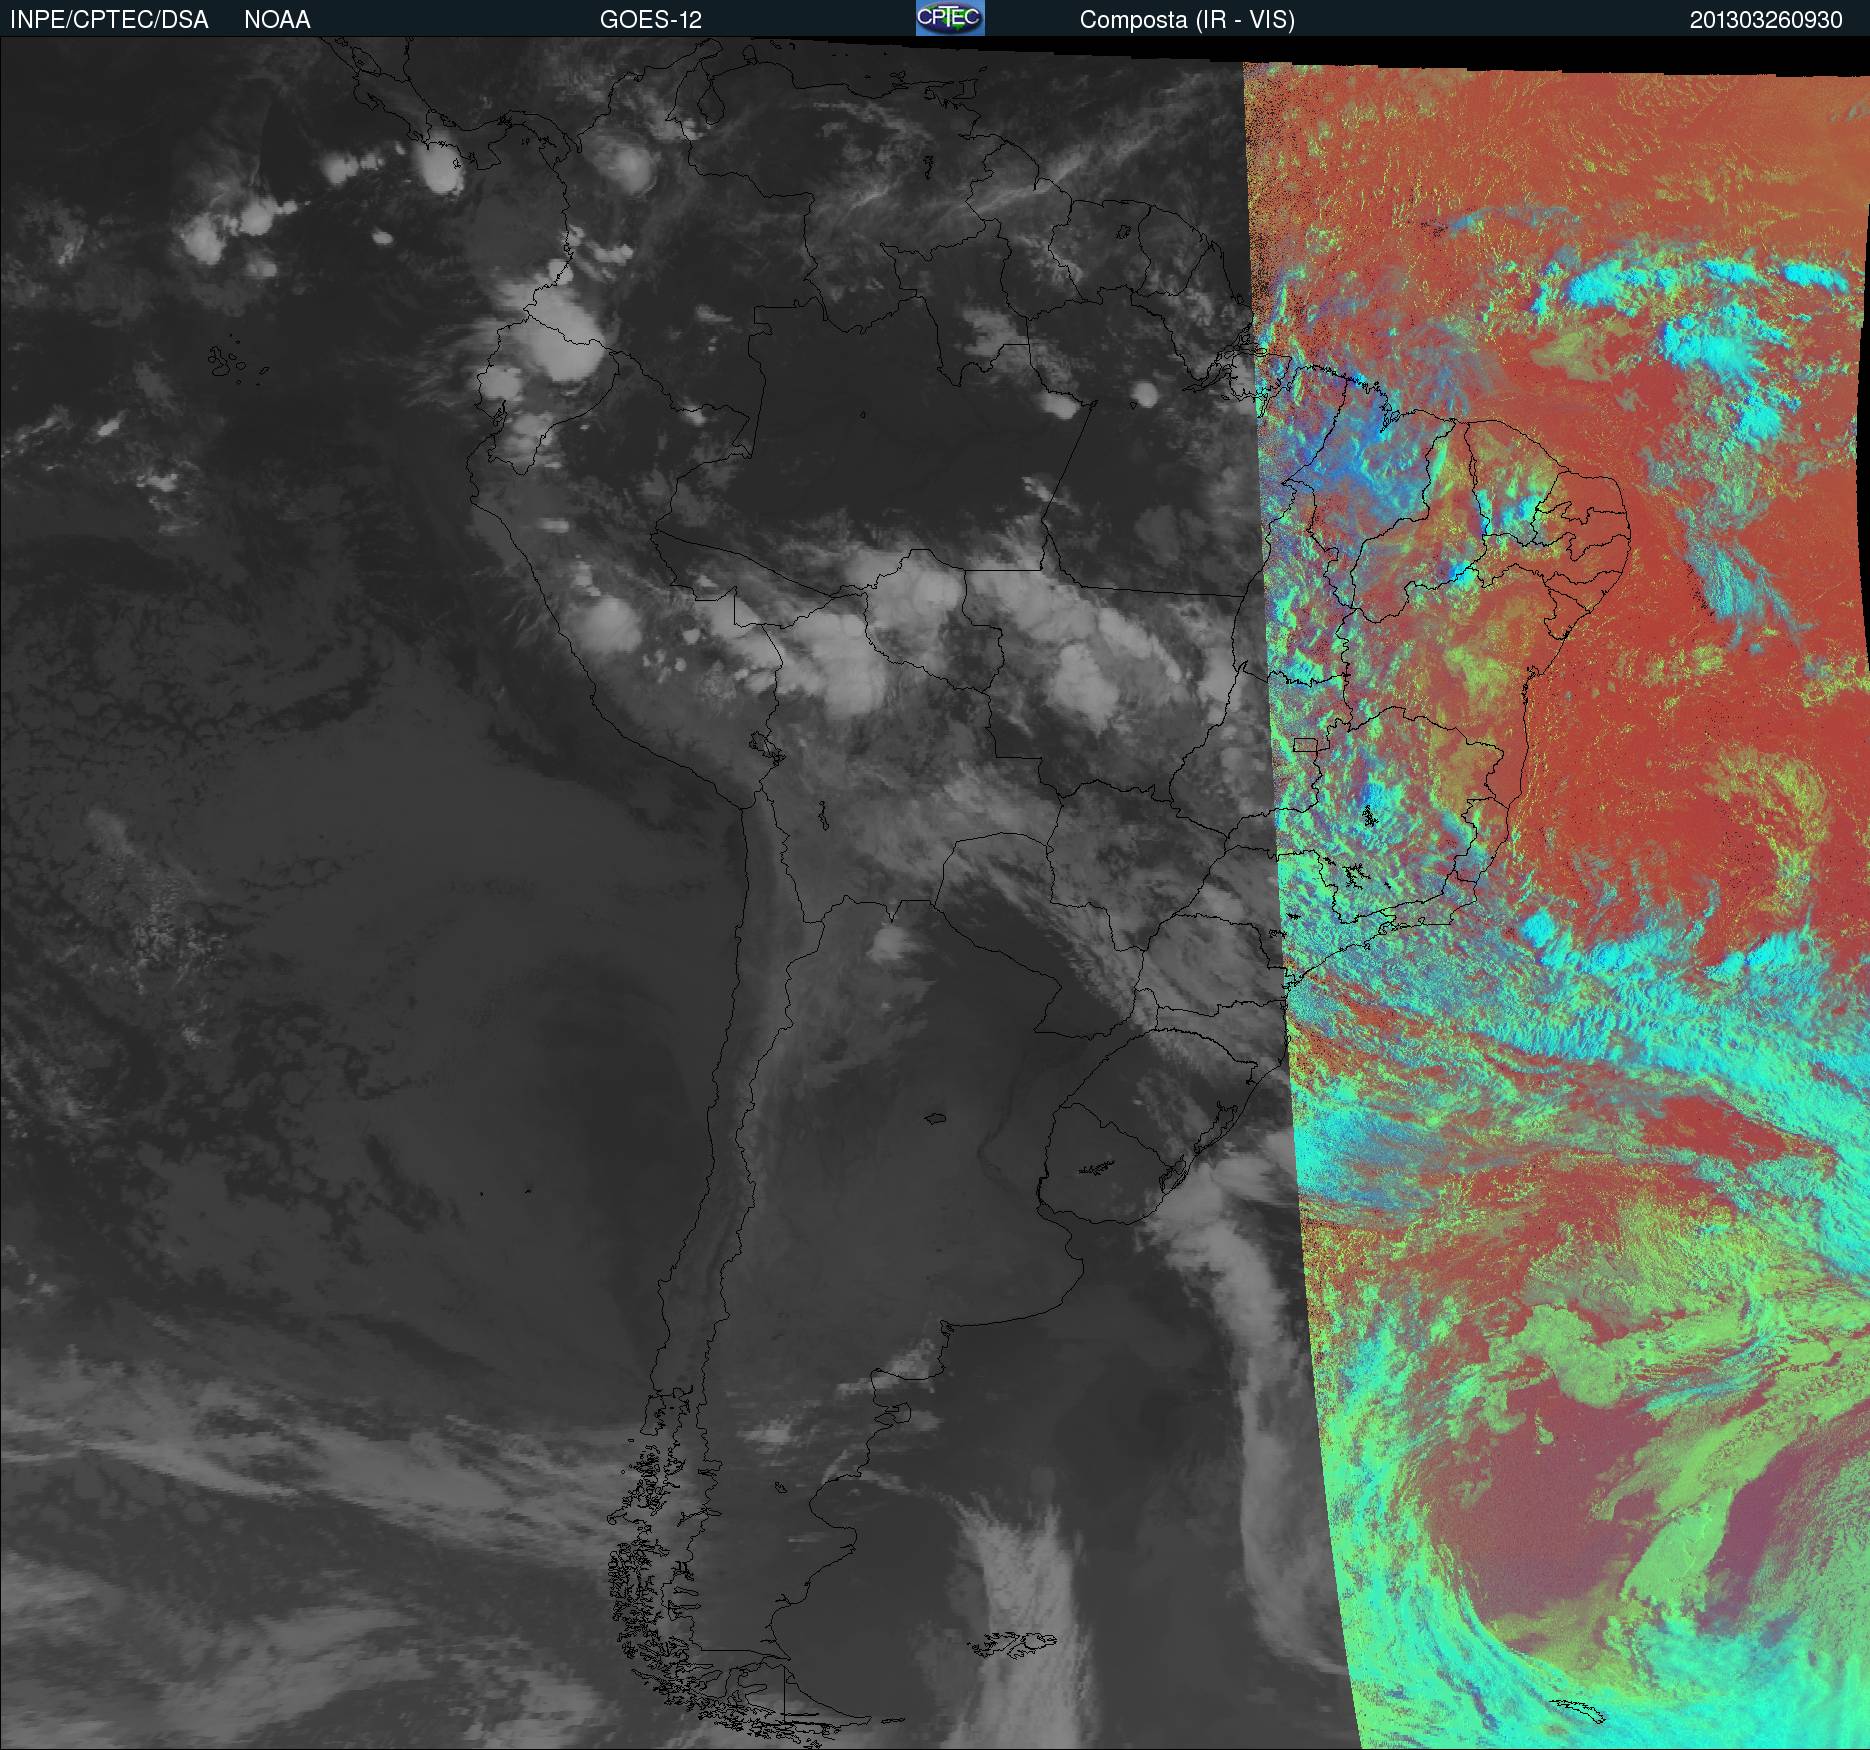Select the Composta (IR - VIS) title
Screen dimensions: 1870x1750
[1187, 20]
